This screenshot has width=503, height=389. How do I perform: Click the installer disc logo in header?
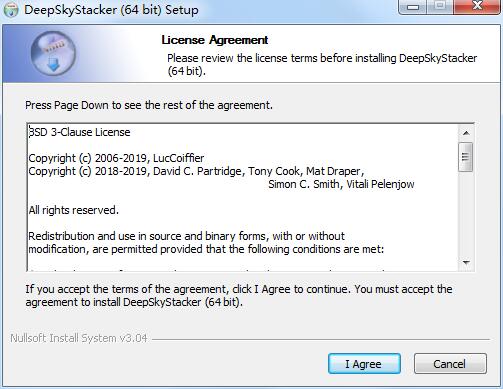[x=53, y=53]
